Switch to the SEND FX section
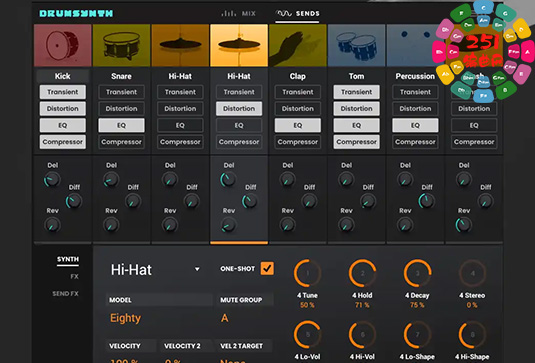The width and height of the screenshot is (535, 363). [x=65, y=293]
